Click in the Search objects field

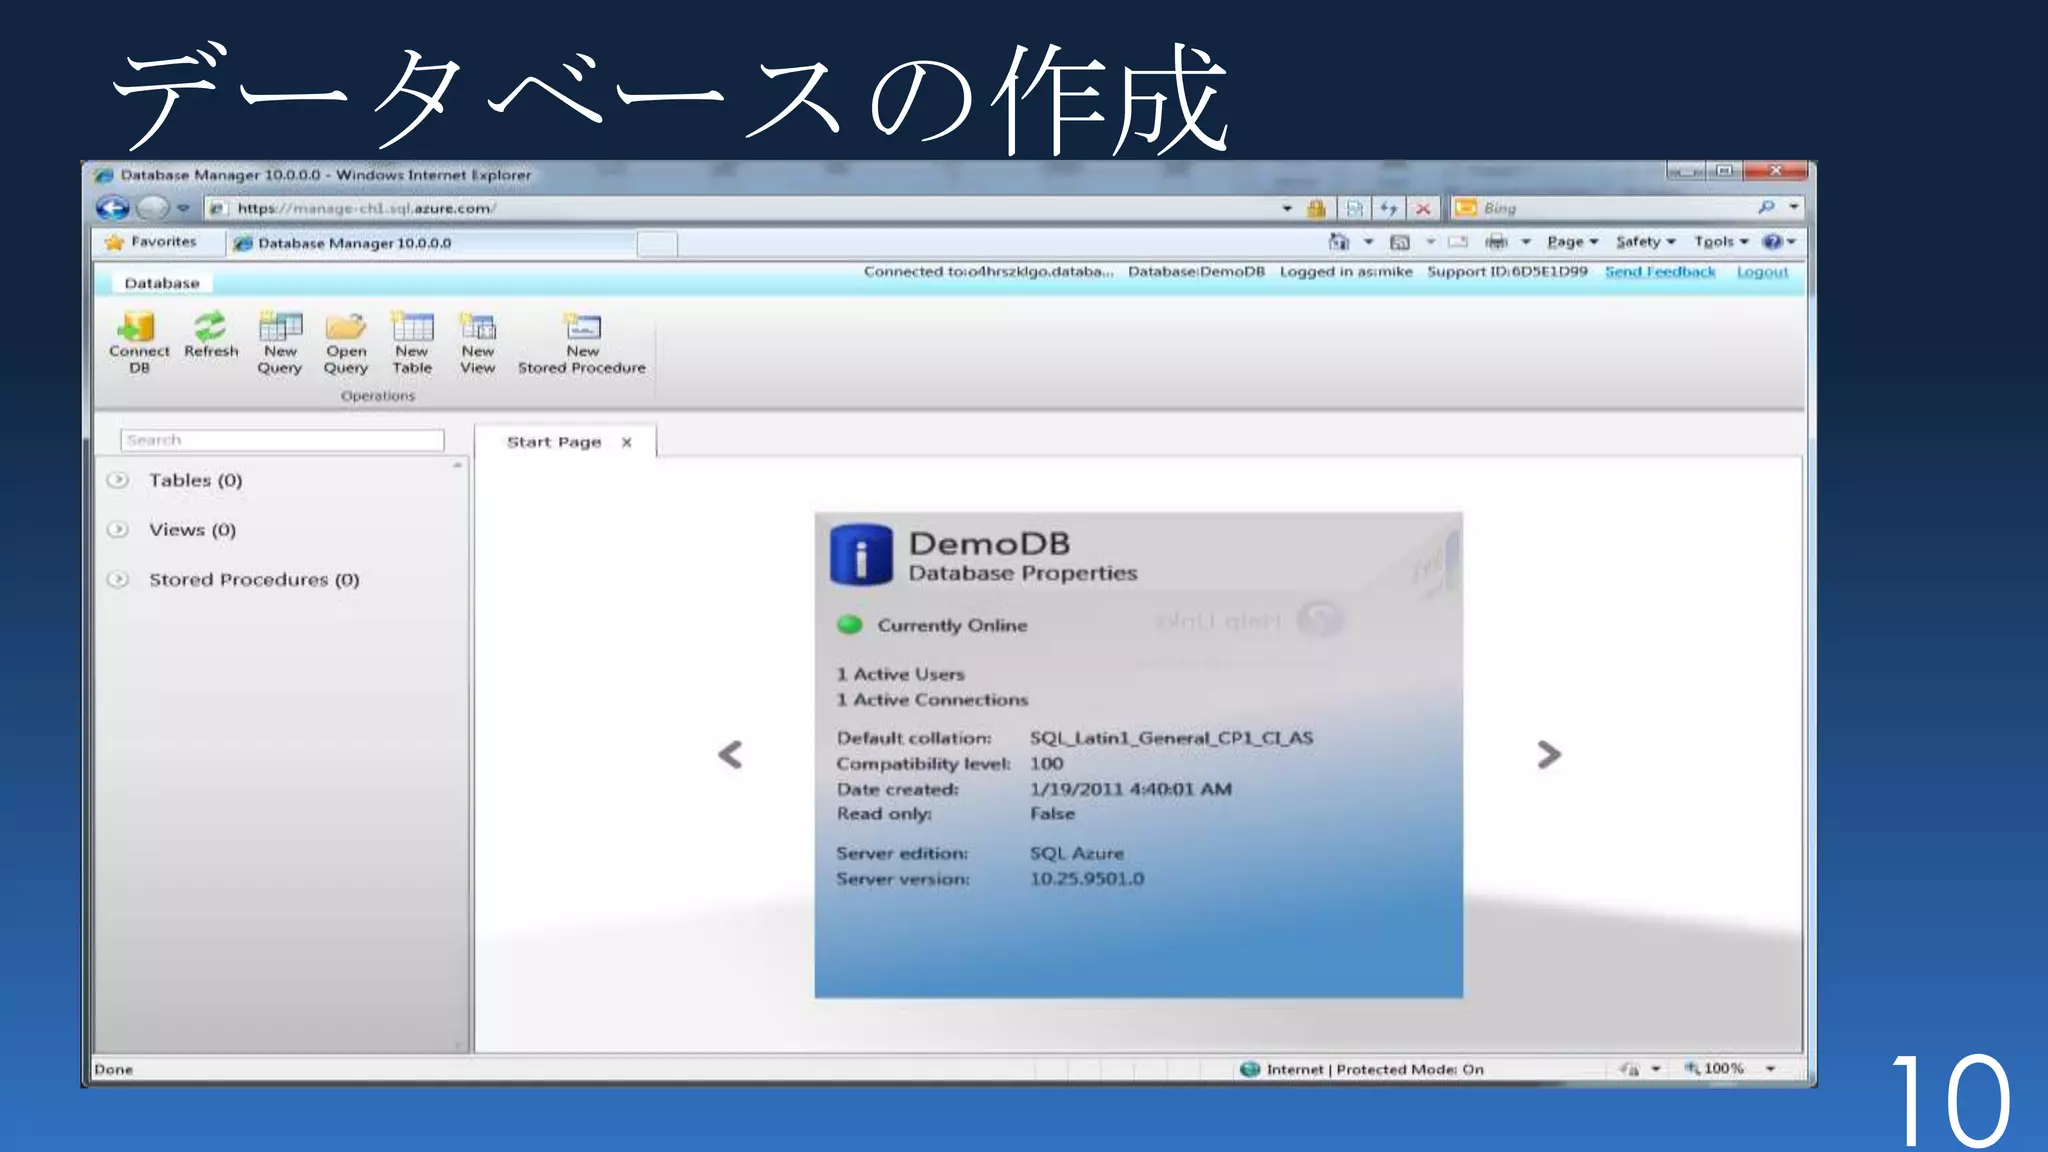point(282,440)
